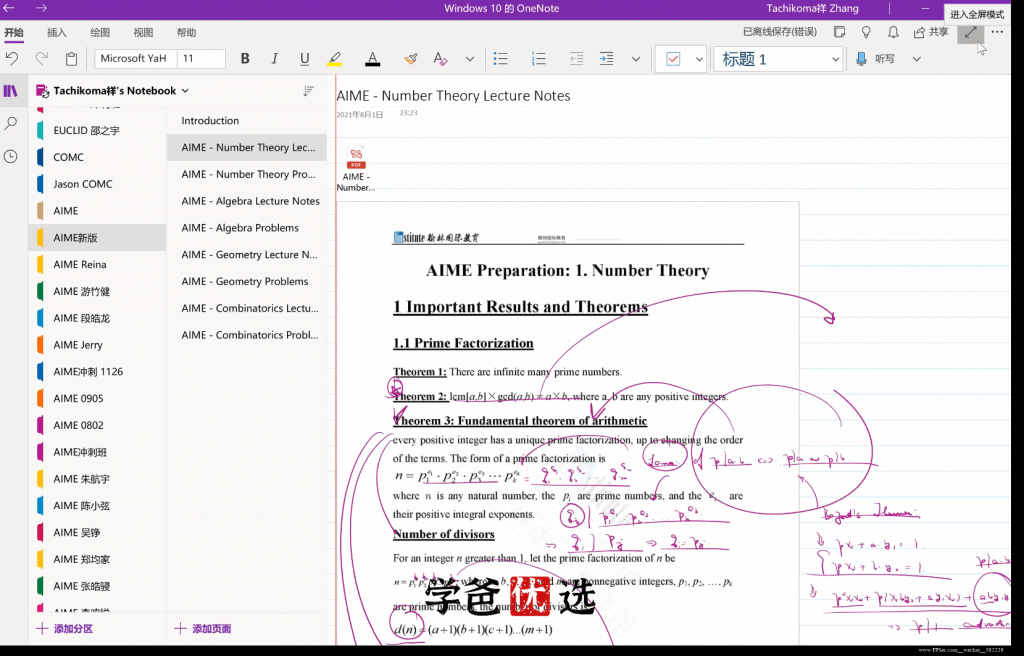Open search in left sidebar
The width and height of the screenshot is (1024, 656).
point(11,123)
